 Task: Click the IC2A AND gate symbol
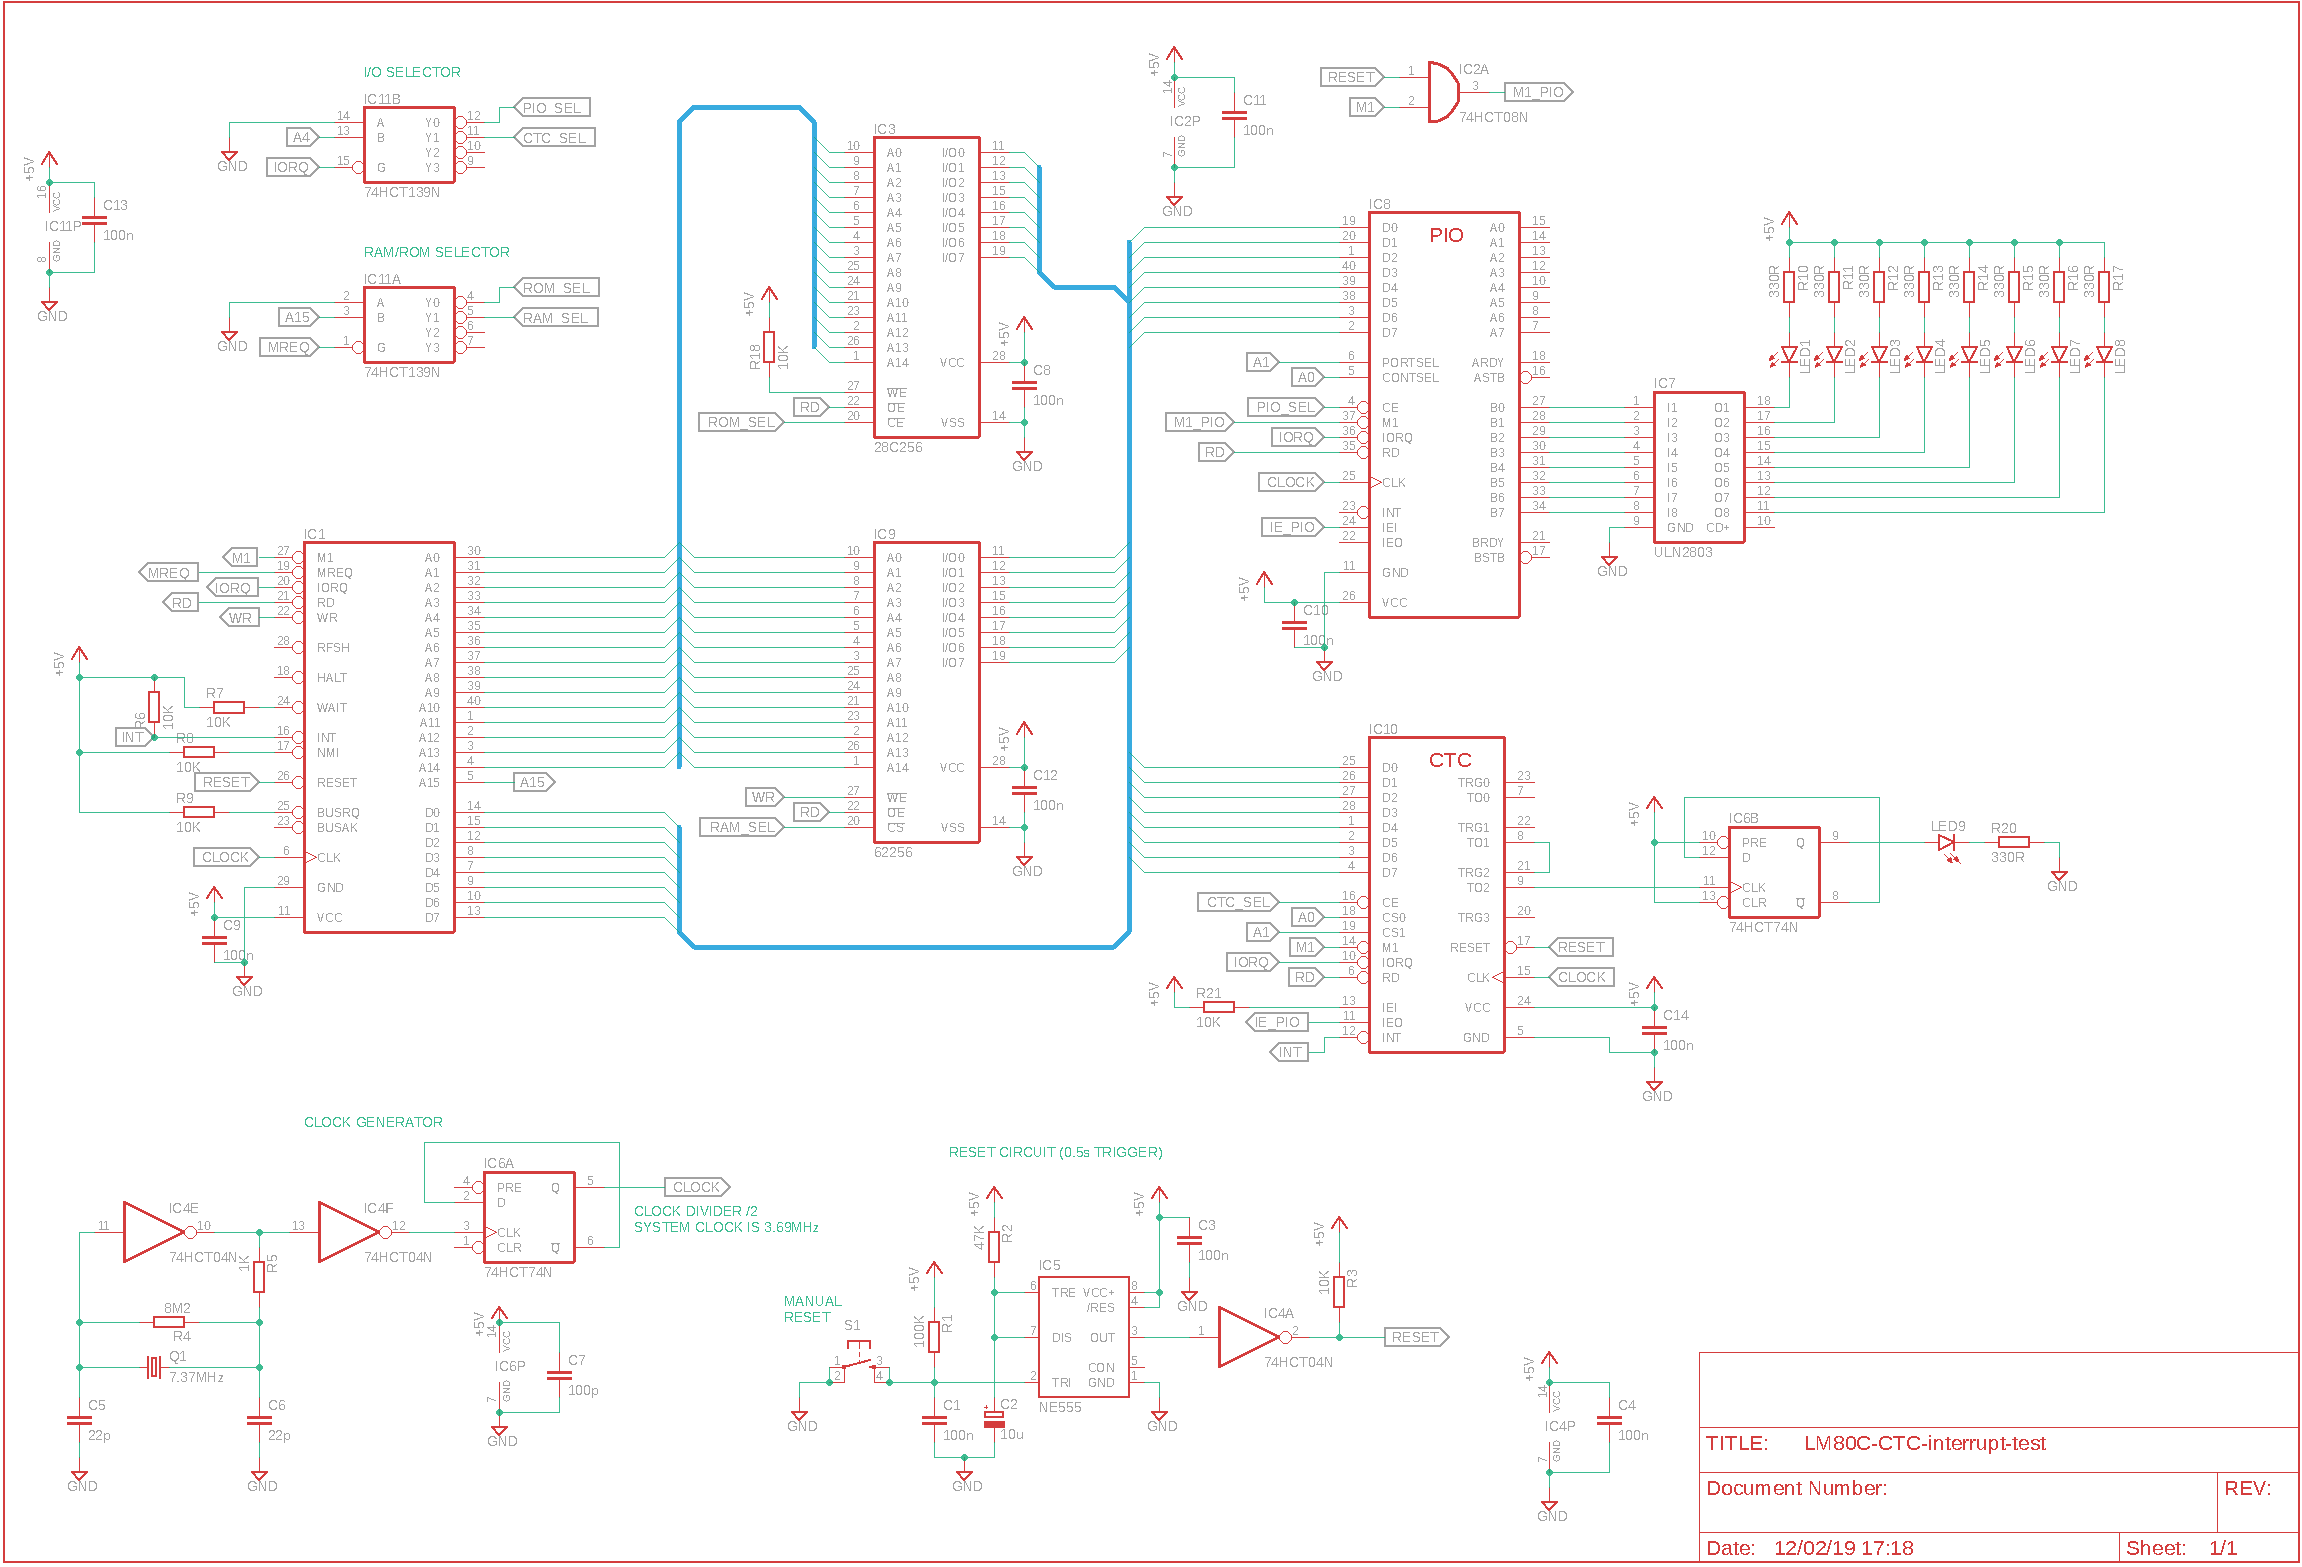pos(1442,92)
